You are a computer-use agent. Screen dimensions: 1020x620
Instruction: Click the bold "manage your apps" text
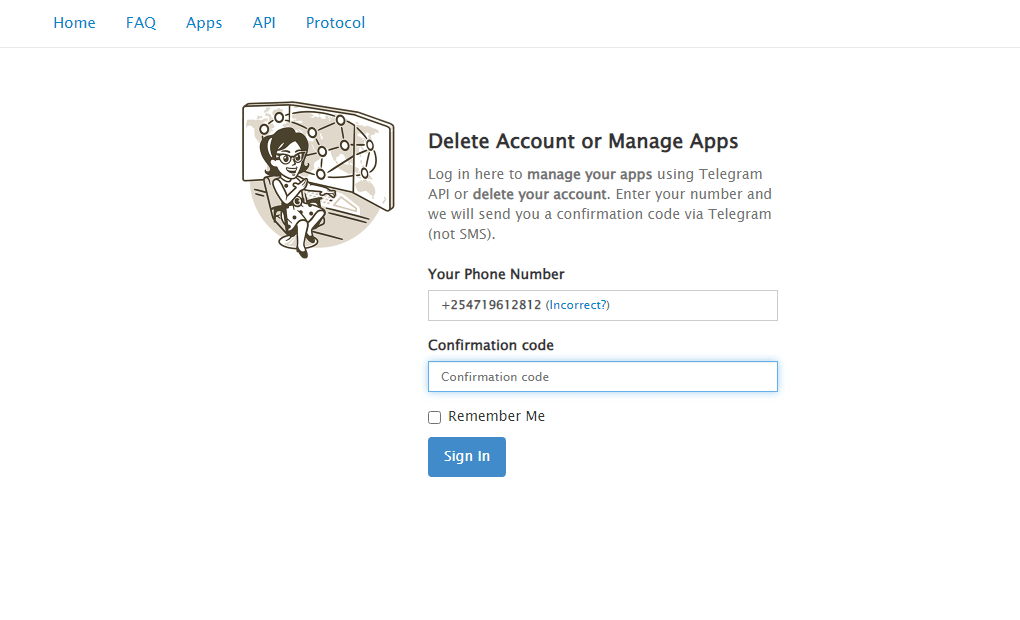pos(589,174)
